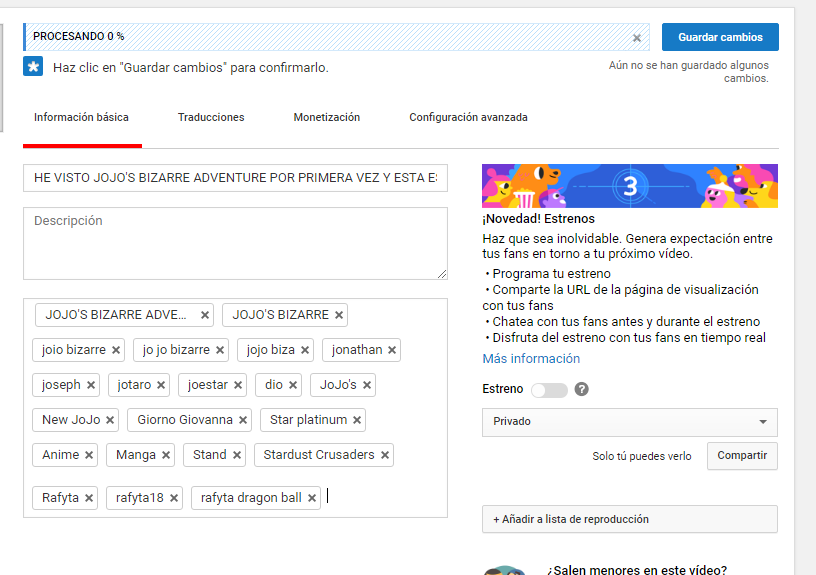Open the Estreno help question mark
The image size is (816, 575).
point(581,389)
